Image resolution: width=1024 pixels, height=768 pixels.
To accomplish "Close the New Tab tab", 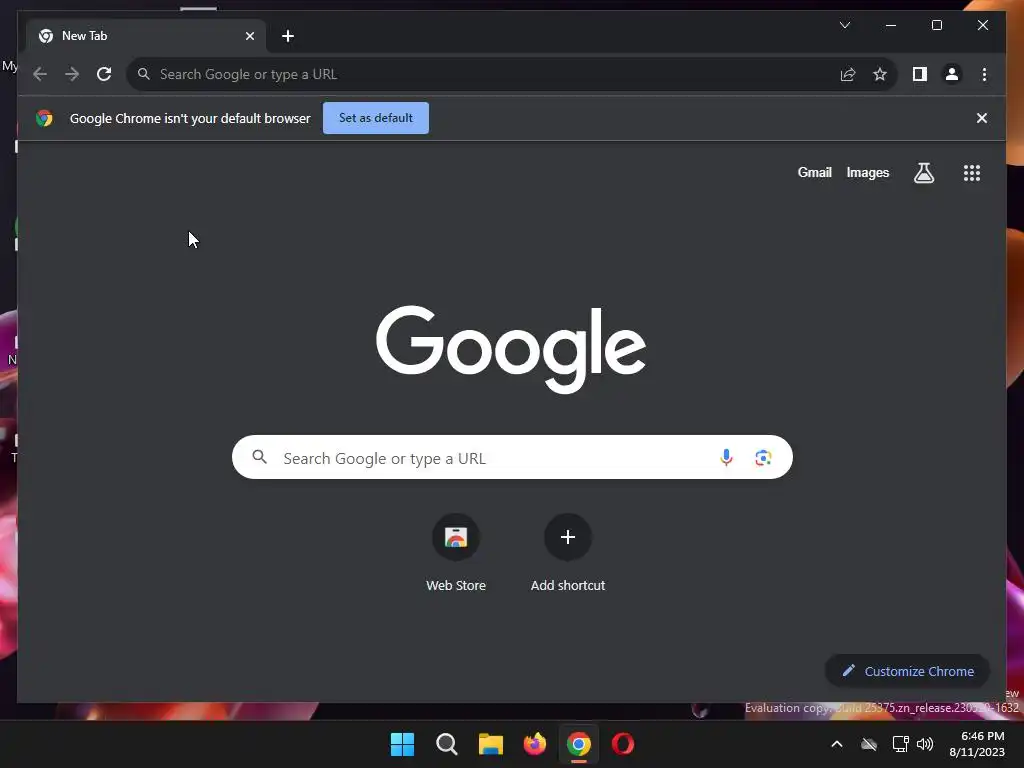I will (x=249, y=36).
